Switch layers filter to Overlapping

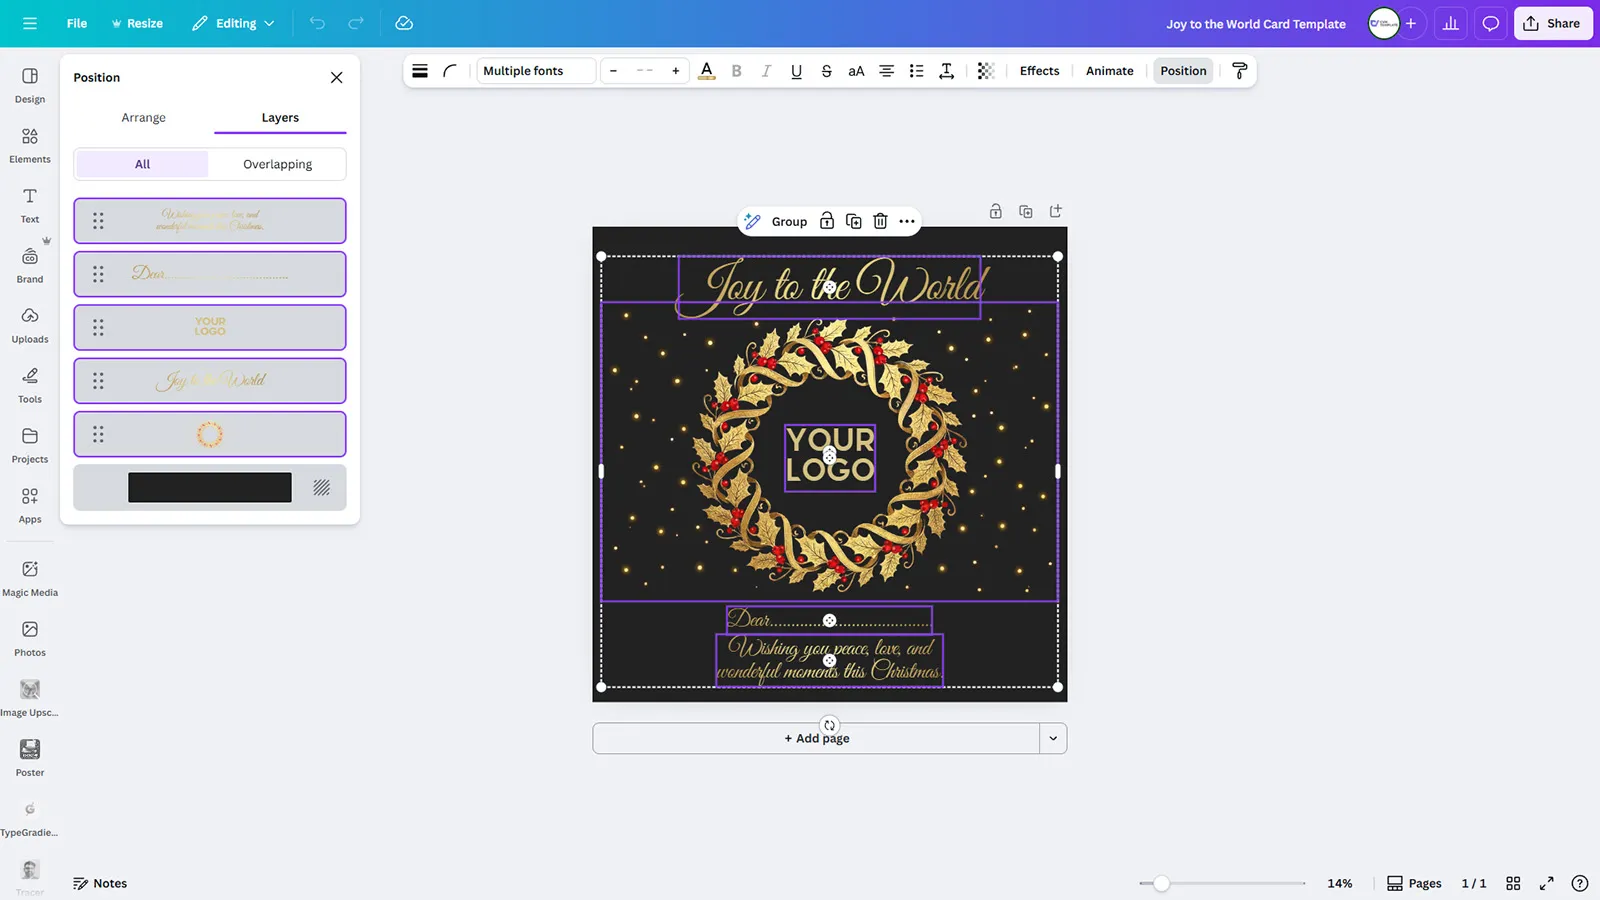tap(277, 163)
